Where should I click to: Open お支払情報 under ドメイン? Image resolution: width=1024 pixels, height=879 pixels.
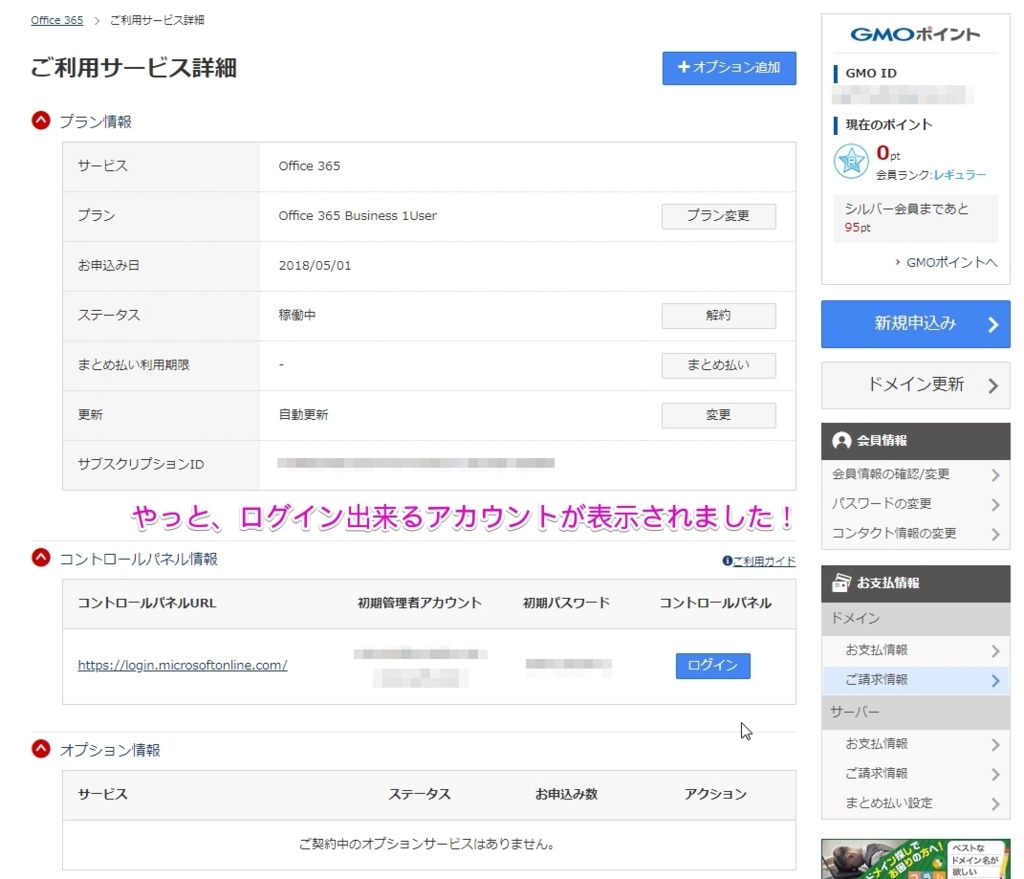pyautogui.click(x=915, y=650)
